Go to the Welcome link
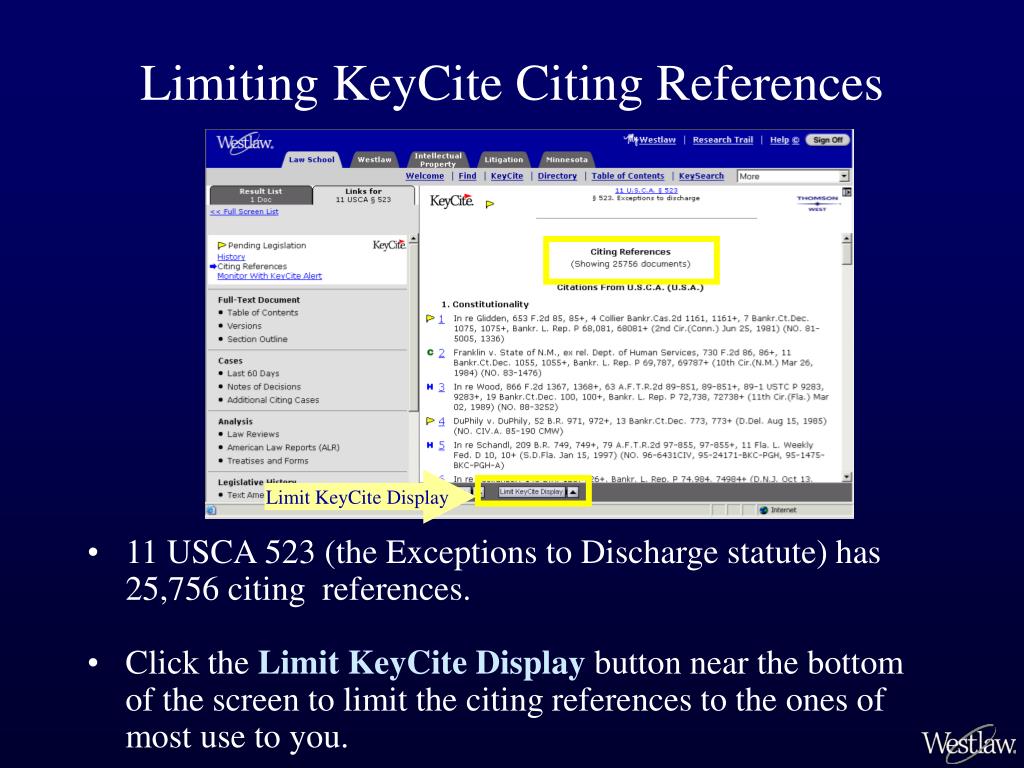This screenshot has height=768, width=1024. coord(424,176)
